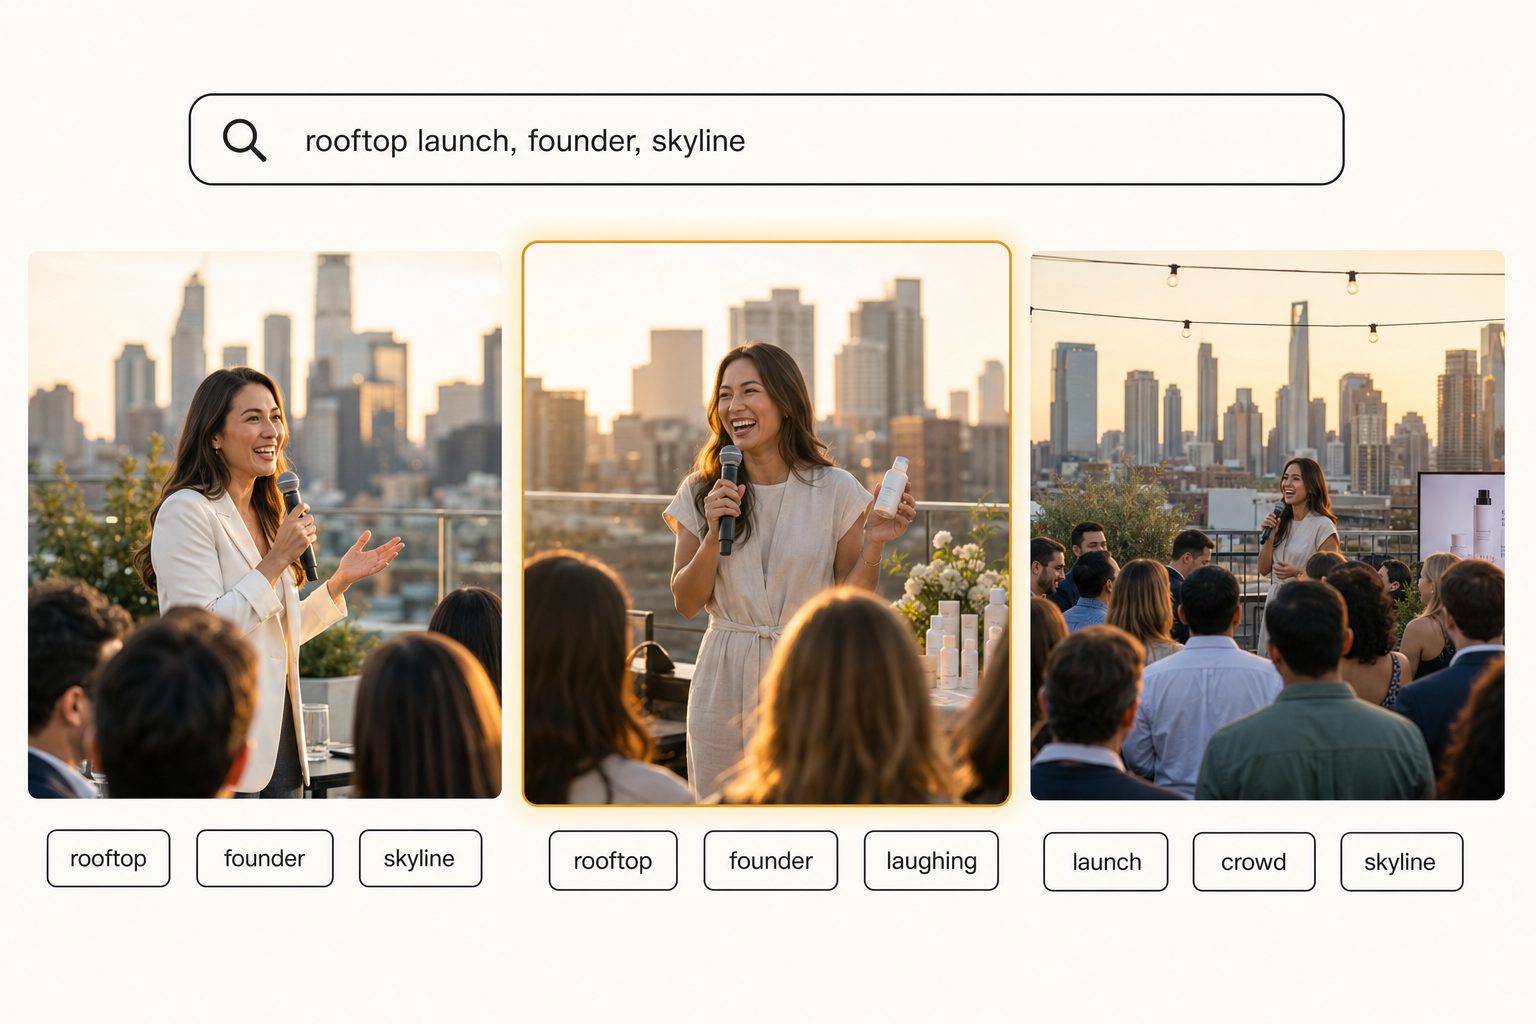Choose the "launch" tag
Image resolution: width=1536 pixels, height=1024 pixels.
(1106, 861)
